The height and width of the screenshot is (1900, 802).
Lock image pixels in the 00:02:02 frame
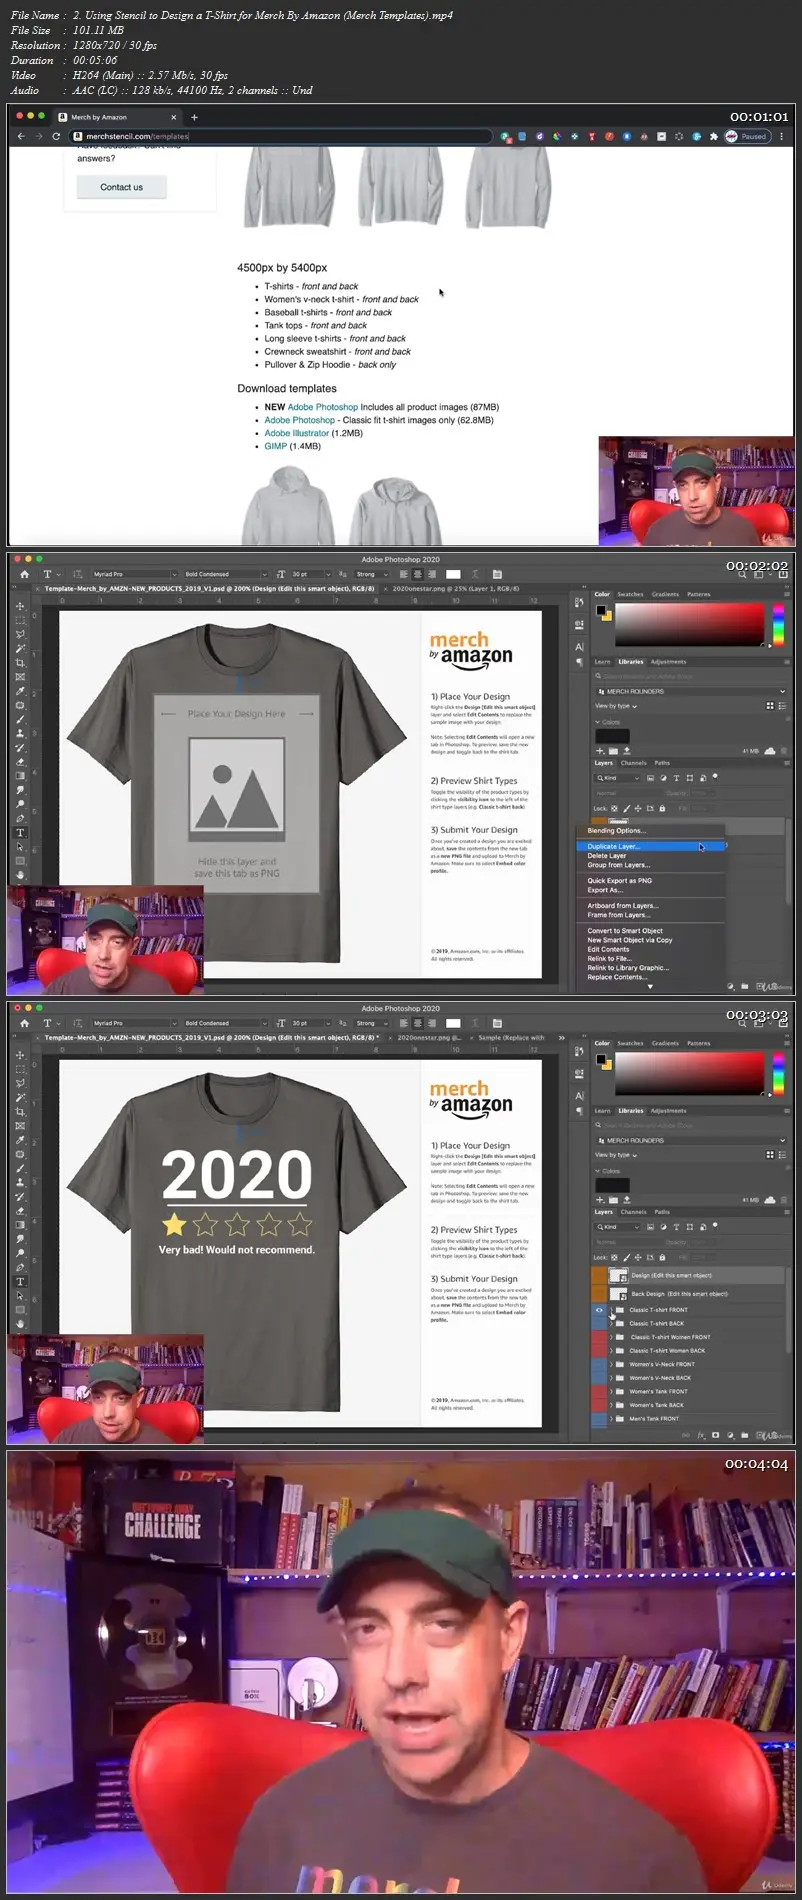(627, 808)
